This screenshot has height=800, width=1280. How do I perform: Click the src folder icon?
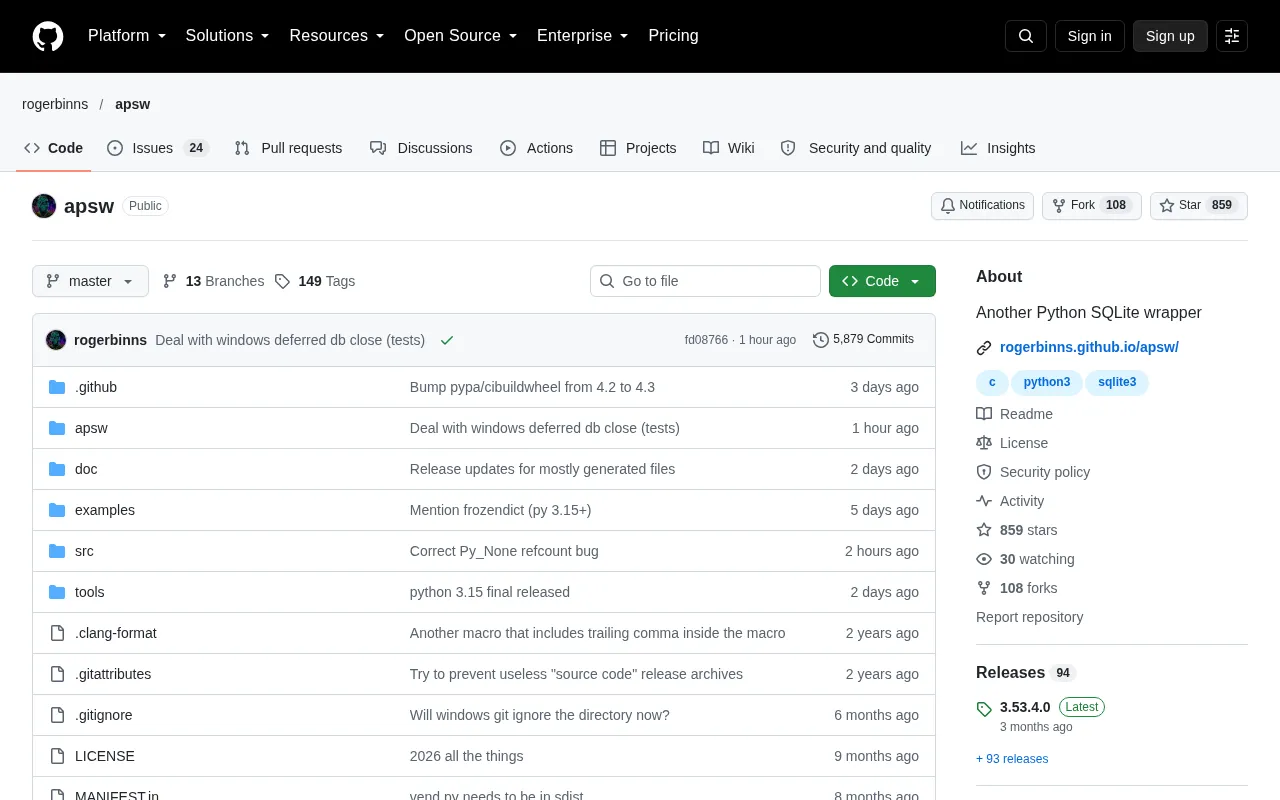[57, 551]
